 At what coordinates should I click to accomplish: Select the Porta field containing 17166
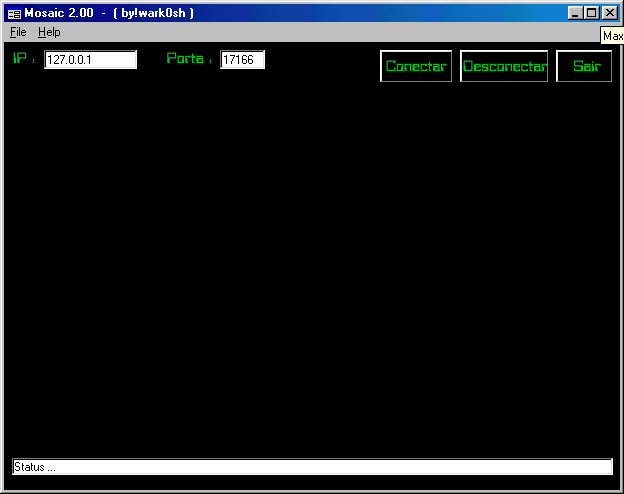click(242, 60)
